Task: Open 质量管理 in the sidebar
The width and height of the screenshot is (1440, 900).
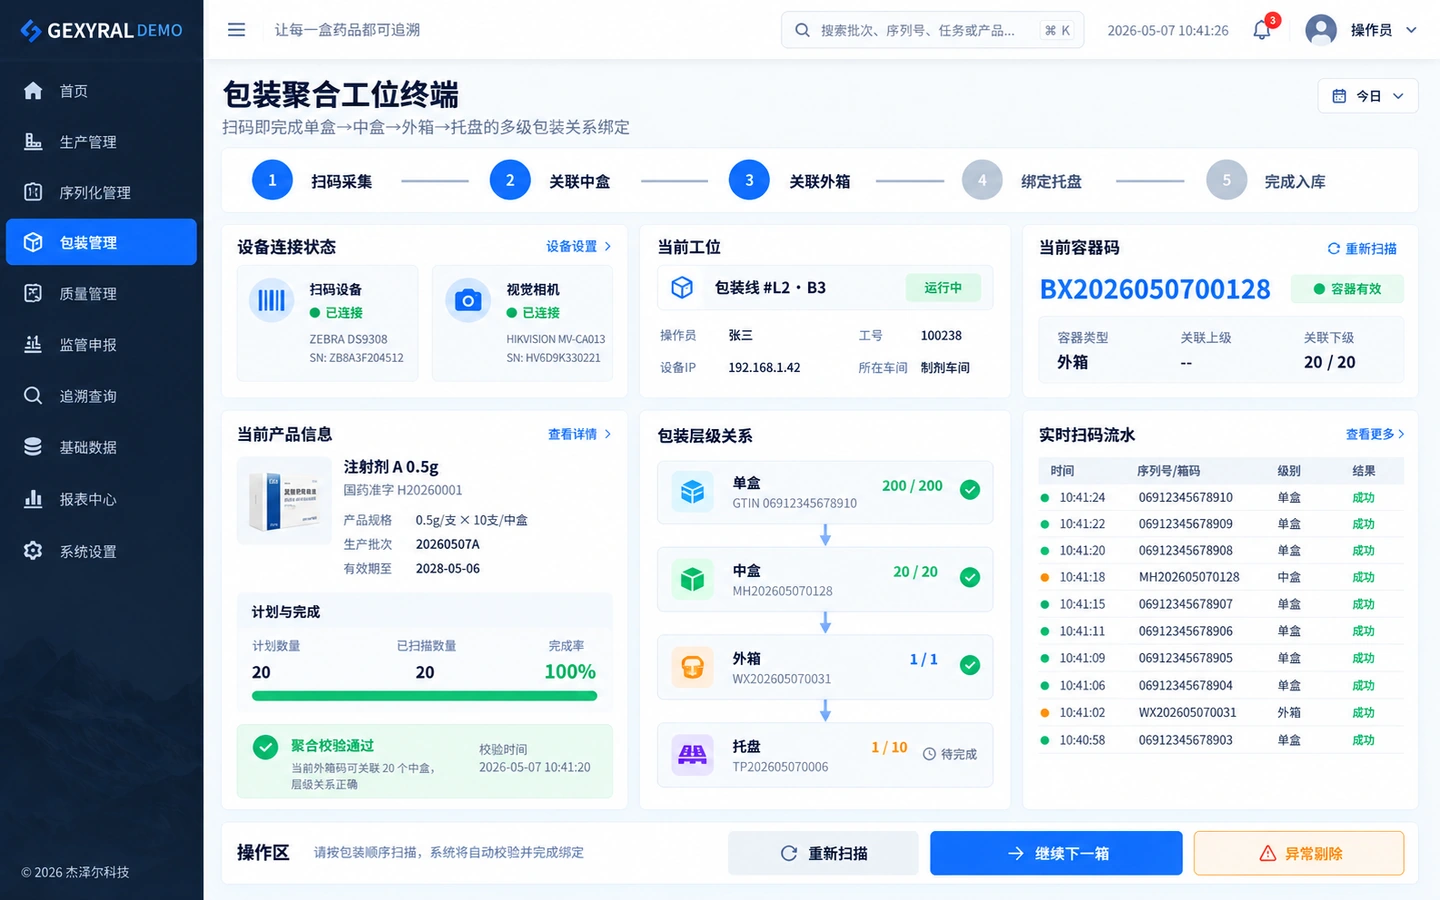Action: coord(101,293)
